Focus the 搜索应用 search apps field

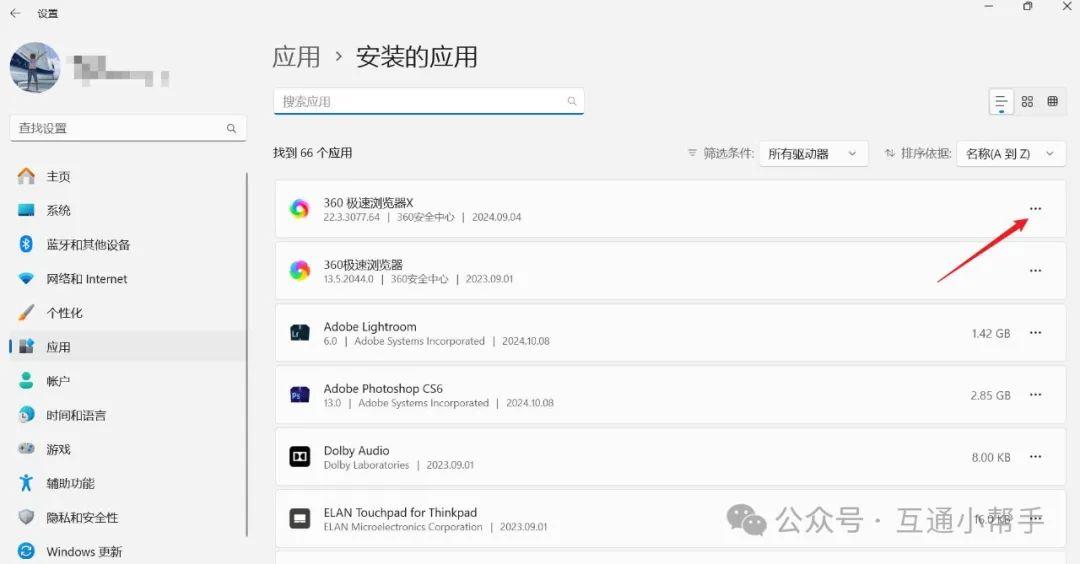click(x=428, y=101)
